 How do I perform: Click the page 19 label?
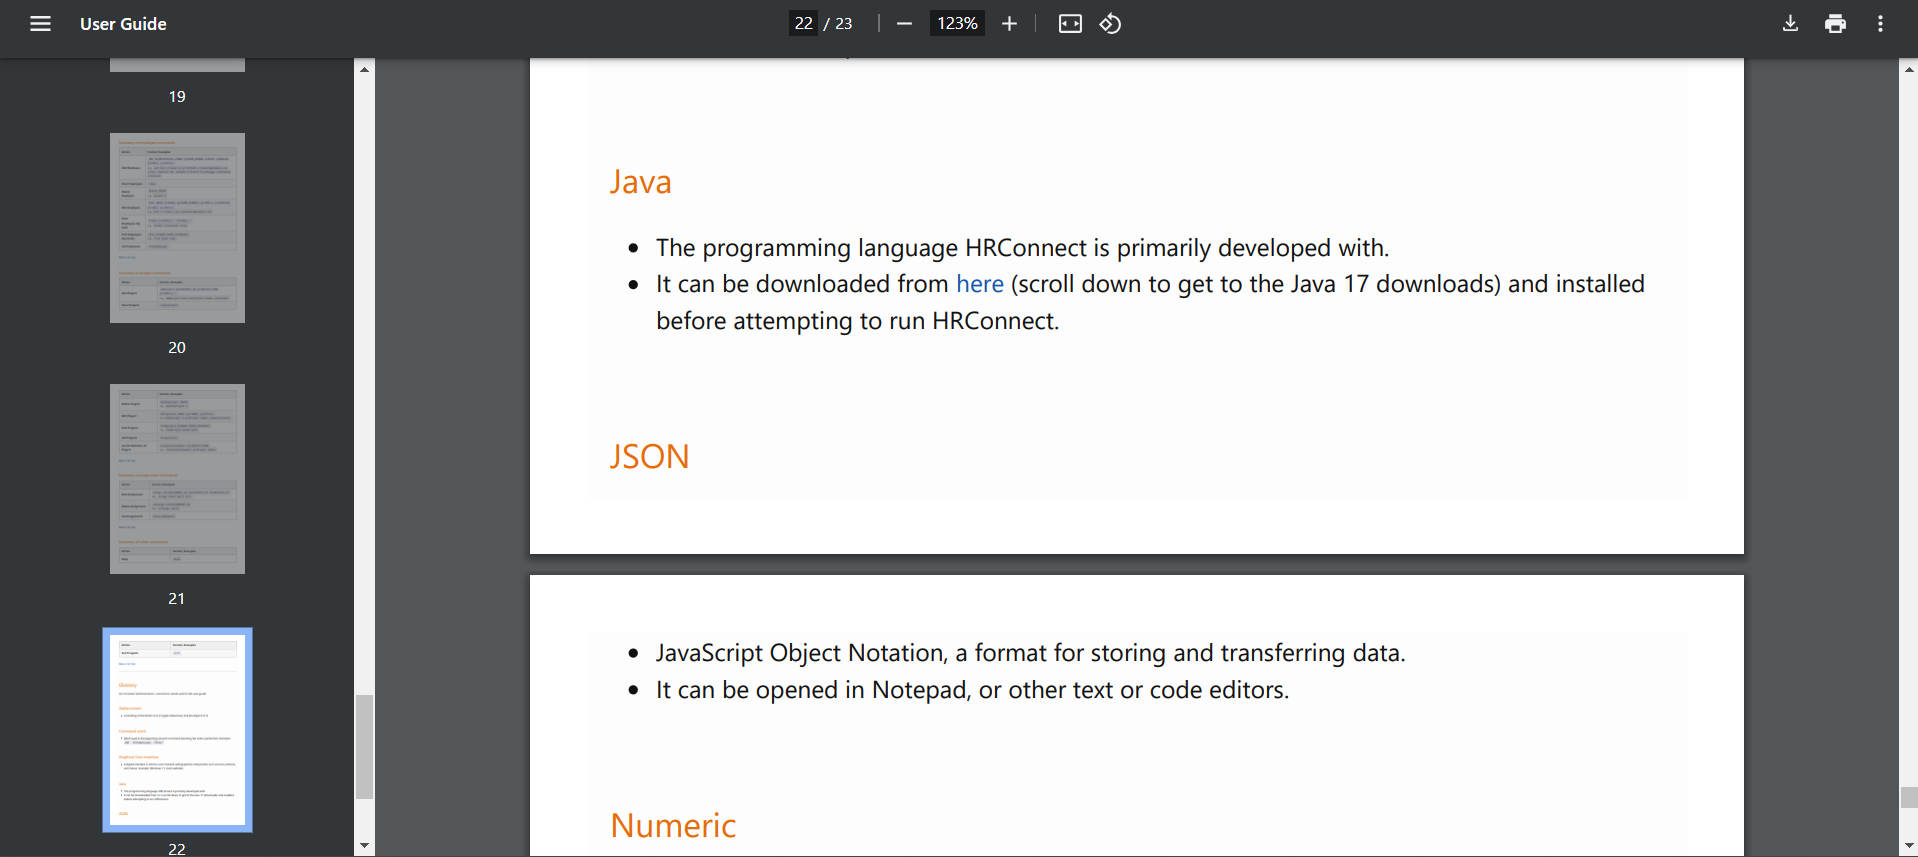click(x=177, y=97)
